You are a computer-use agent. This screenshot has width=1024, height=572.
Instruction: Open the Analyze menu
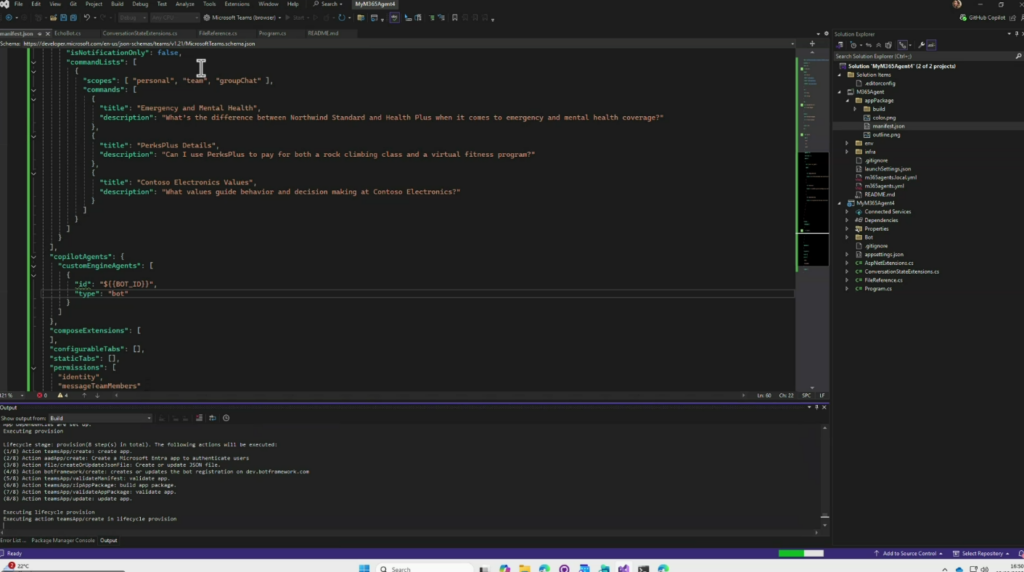(184, 4)
